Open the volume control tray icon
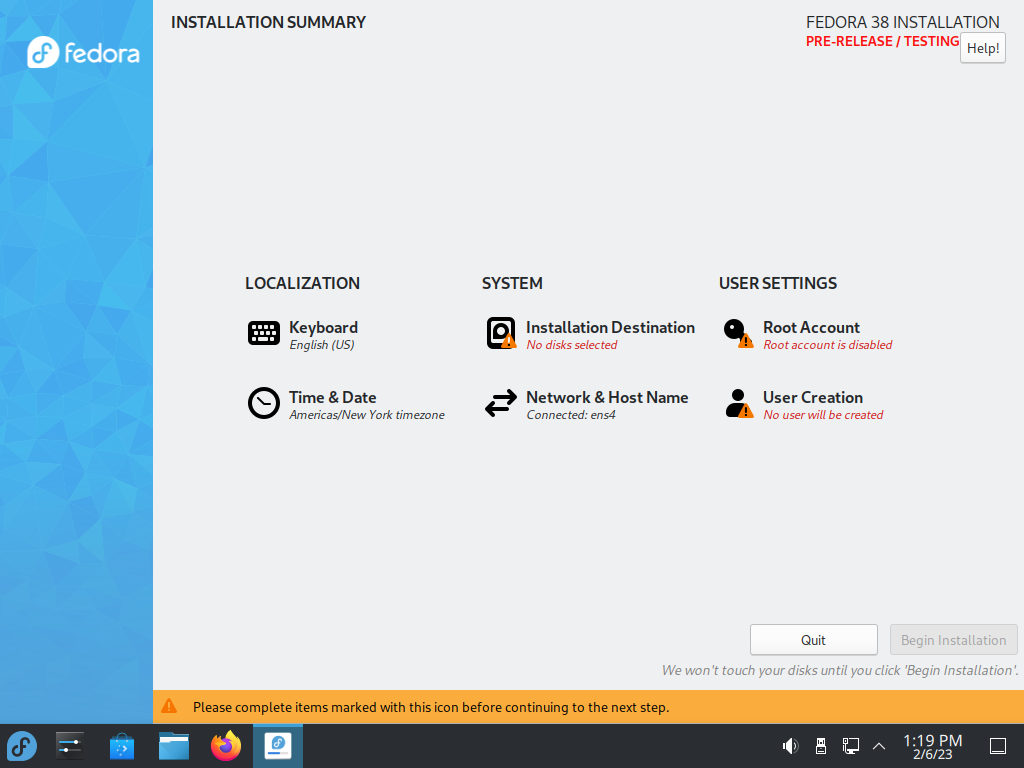Screen dimensions: 1024x768 click(x=790, y=746)
